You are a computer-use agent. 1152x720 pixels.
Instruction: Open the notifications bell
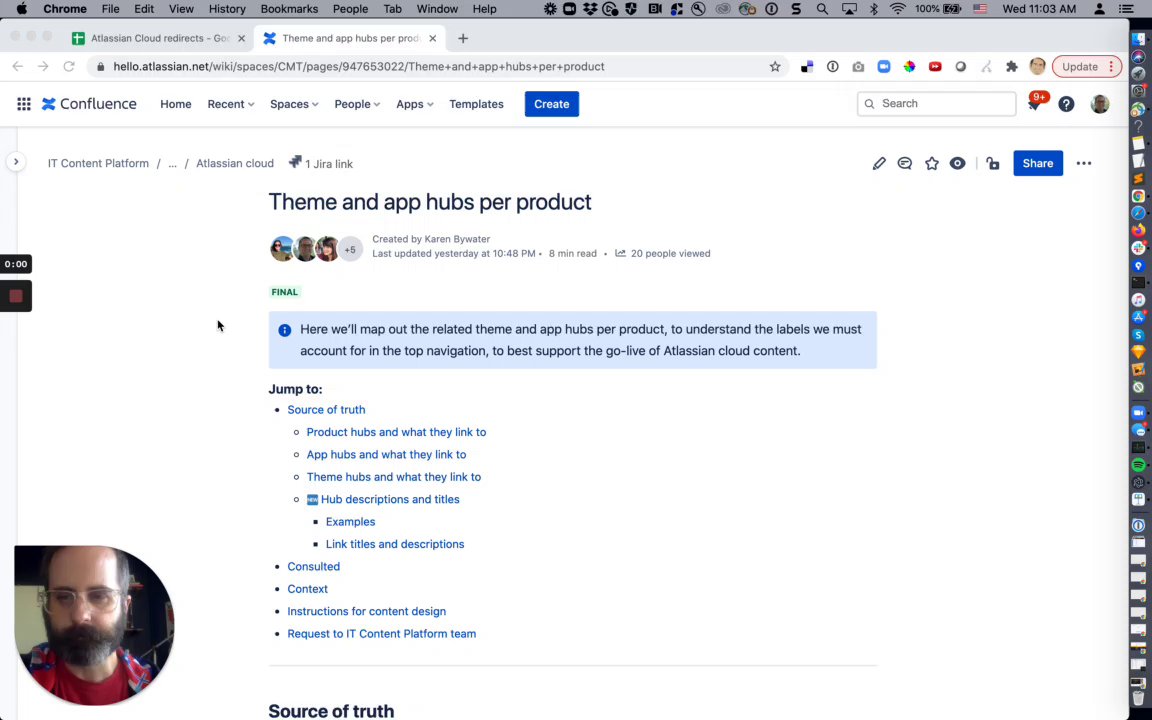pyautogui.click(x=1034, y=104)
